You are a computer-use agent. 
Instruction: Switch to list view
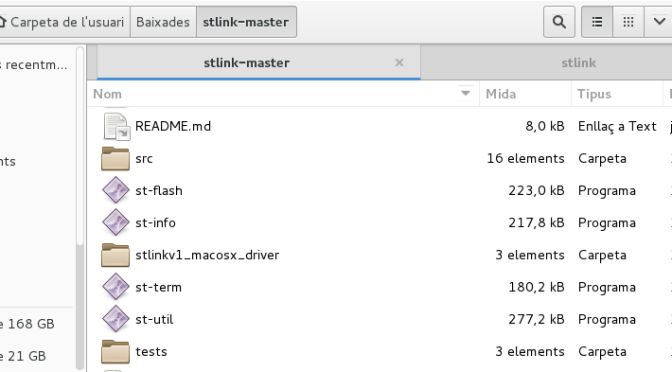click(x=597, y=22)
